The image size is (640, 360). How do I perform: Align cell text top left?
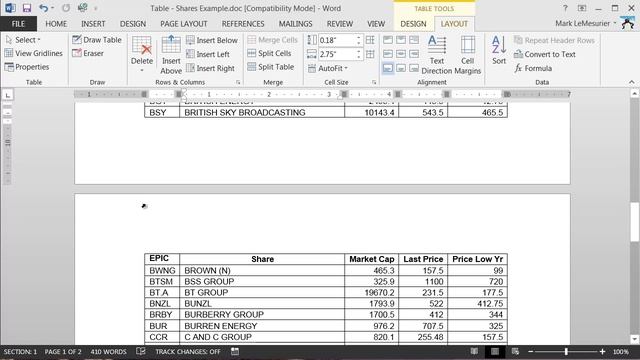(x=388, y=40)
